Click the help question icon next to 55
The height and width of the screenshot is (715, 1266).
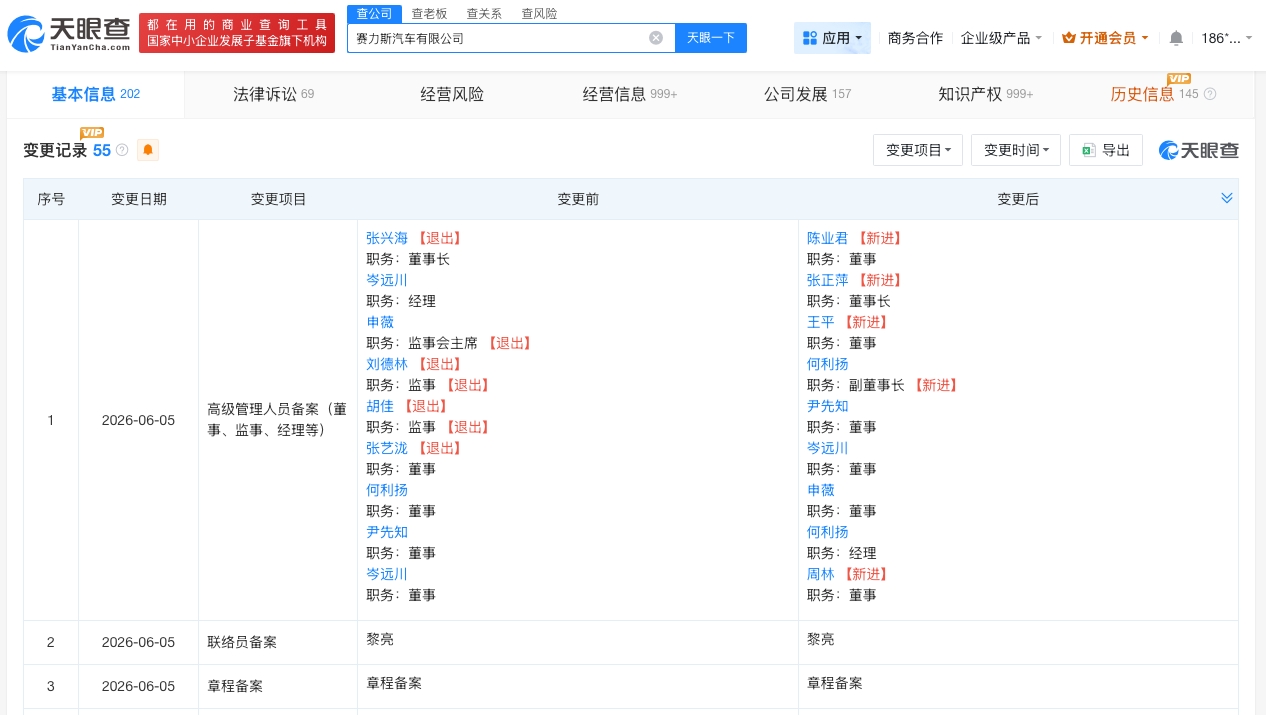pos(122,150)
